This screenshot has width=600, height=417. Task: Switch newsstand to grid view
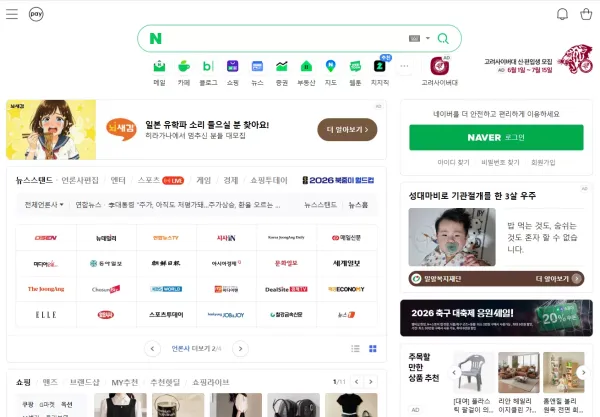[373, 349]
